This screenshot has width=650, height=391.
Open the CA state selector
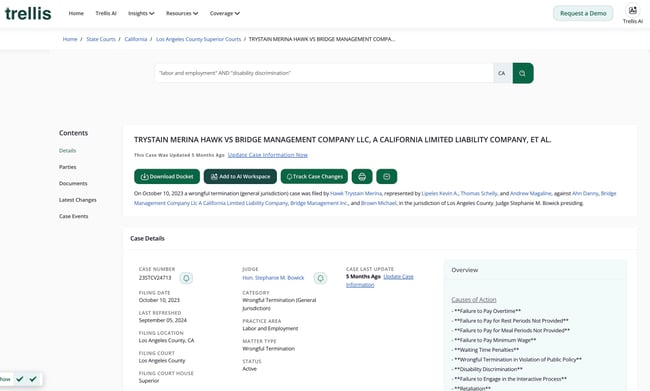[502, 73]
